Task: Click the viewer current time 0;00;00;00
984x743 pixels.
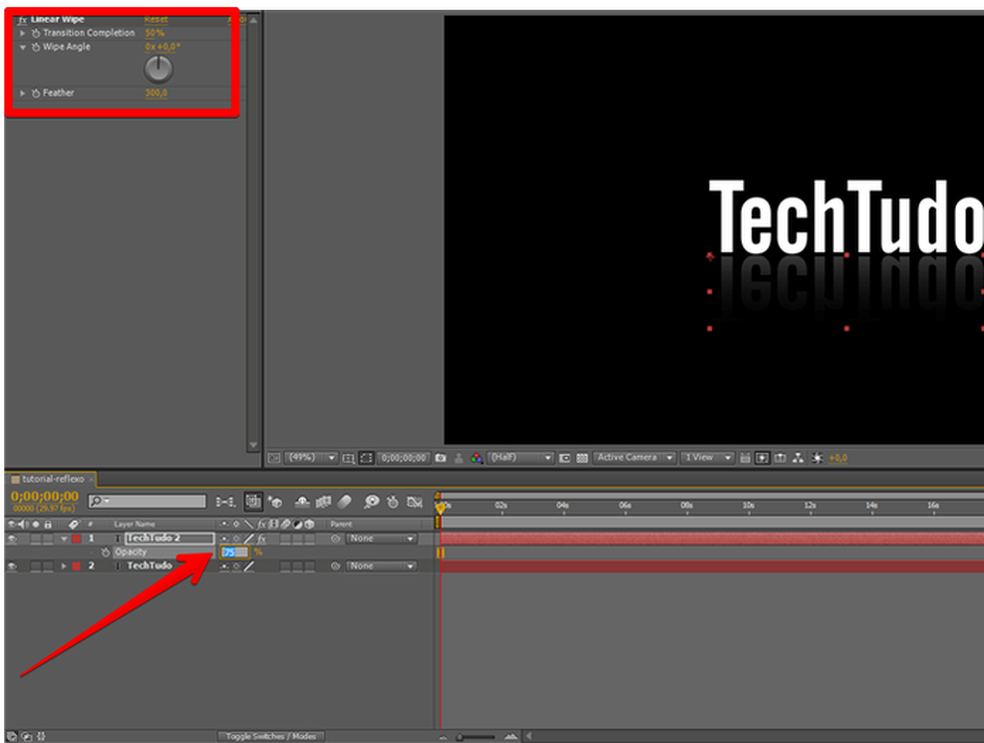Action: (404, 458)
